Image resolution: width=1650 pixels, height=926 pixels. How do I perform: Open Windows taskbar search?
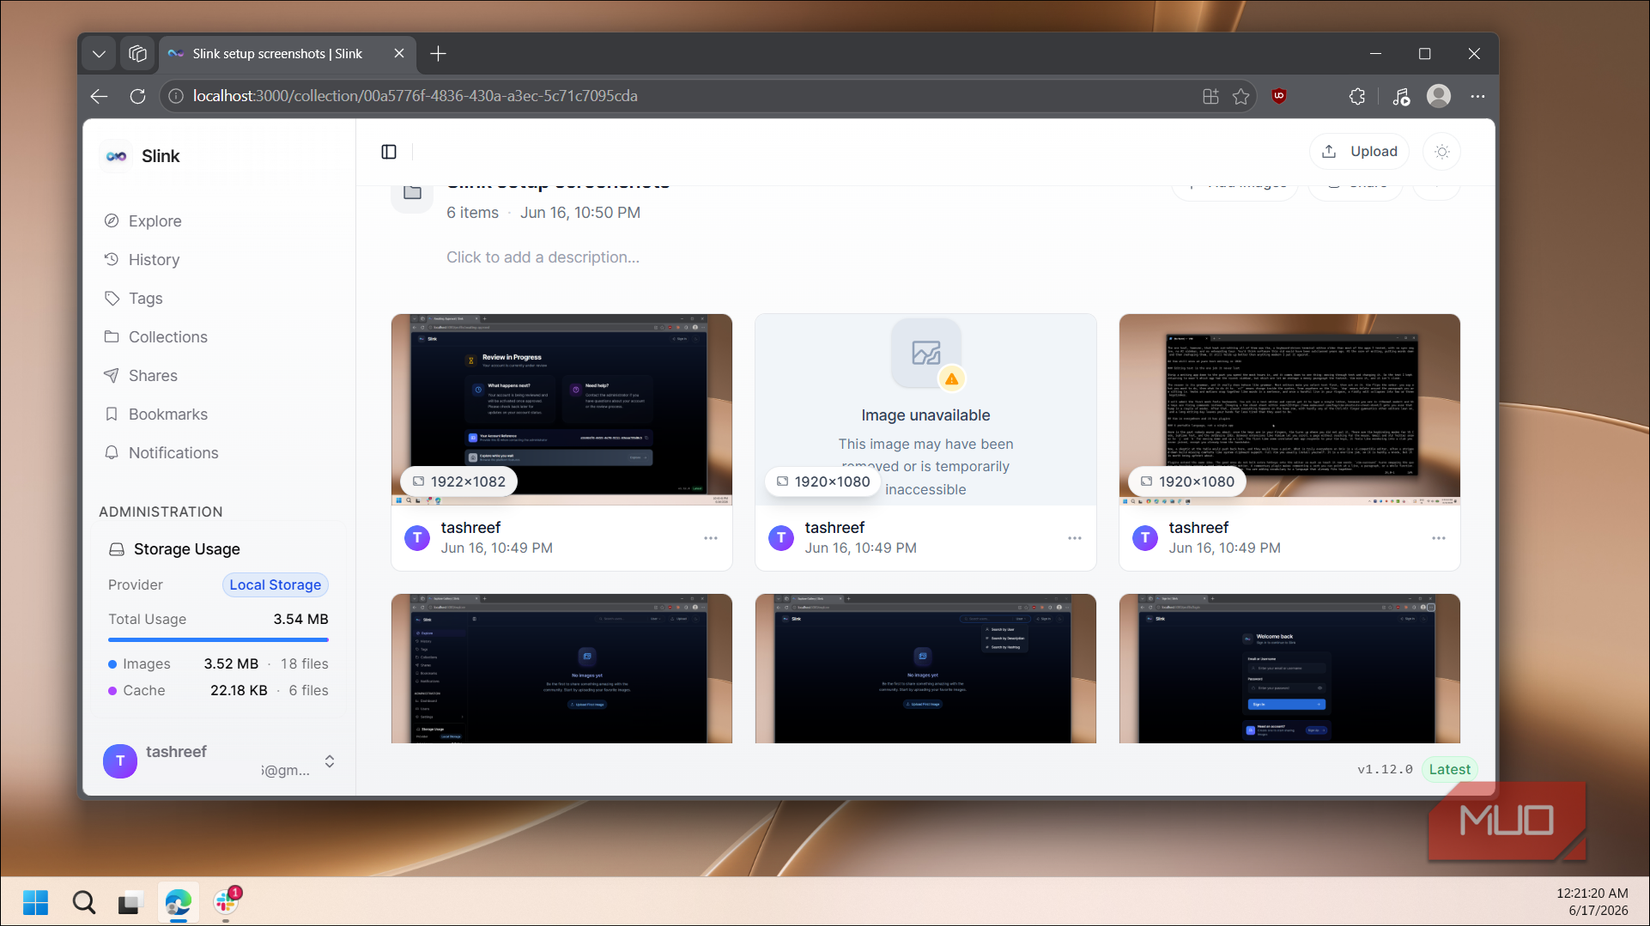84,903
